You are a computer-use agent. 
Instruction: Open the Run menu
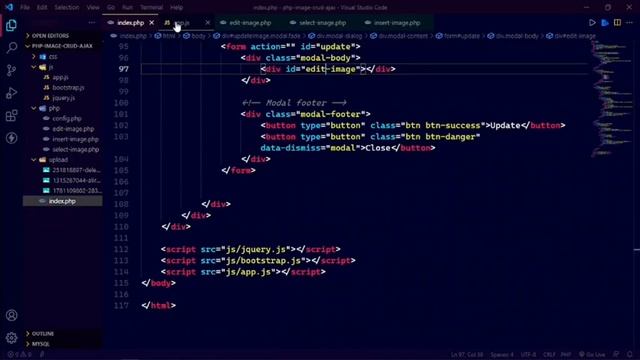tap(127, 7)
